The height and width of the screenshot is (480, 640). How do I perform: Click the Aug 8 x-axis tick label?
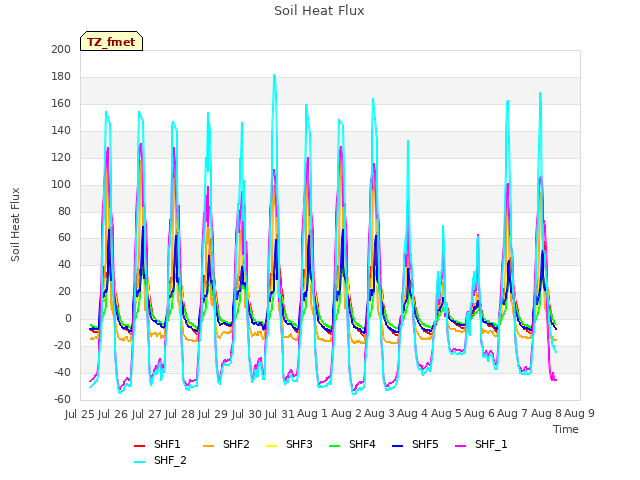[x=546, y=414]
